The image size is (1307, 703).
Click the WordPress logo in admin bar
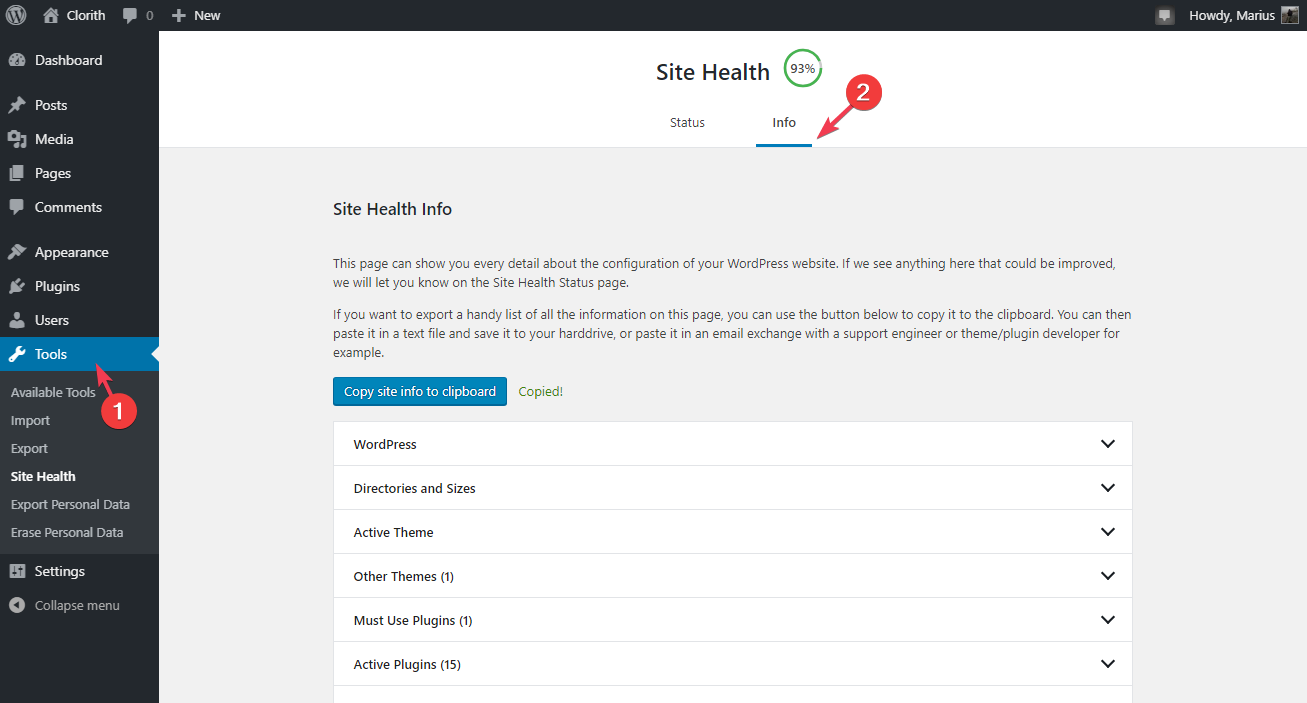coord(16,15)
